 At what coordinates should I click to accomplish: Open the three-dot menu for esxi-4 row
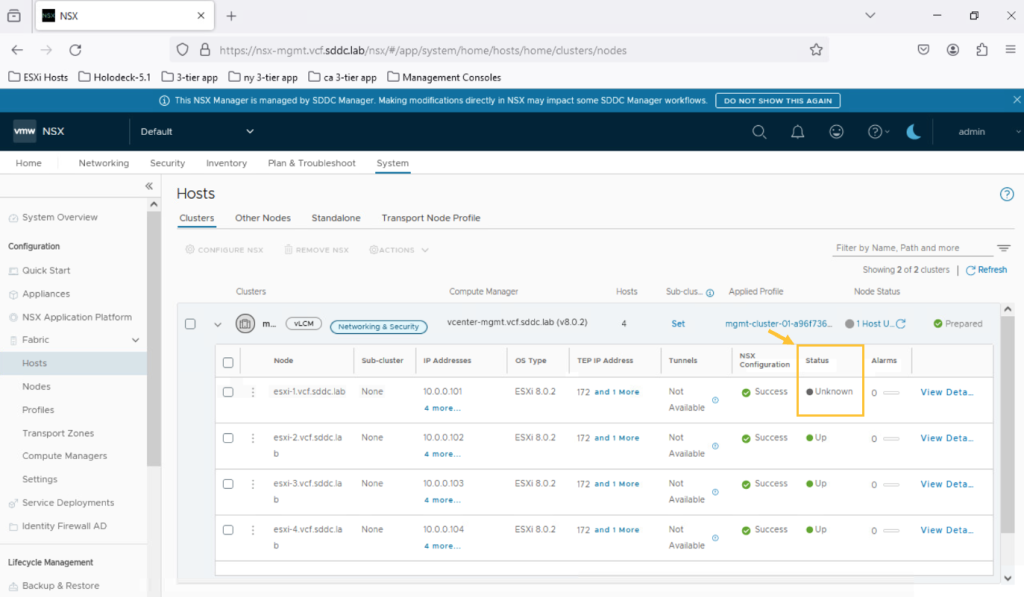tap(253, 530)
